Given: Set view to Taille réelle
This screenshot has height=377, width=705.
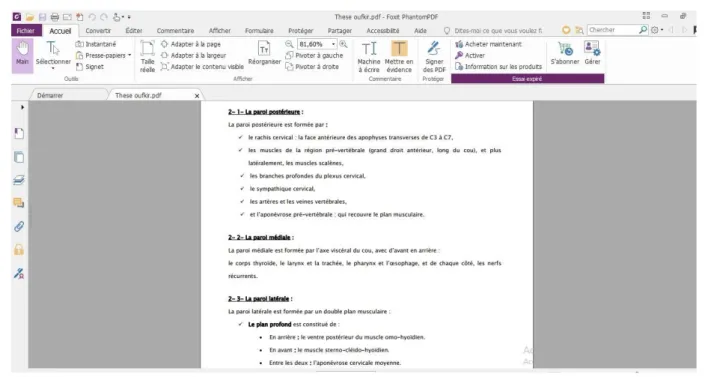Looking at the screenshot, I should tap(147, 57).
